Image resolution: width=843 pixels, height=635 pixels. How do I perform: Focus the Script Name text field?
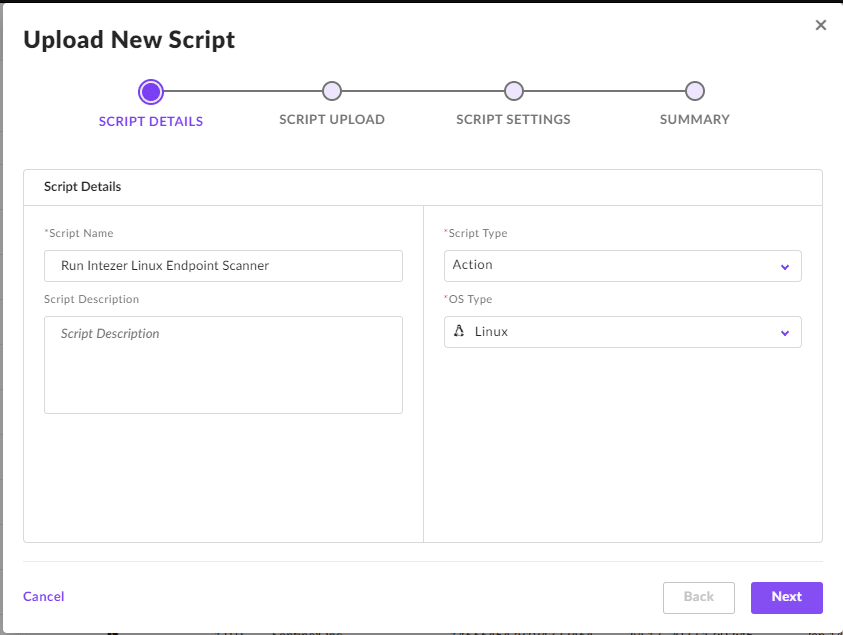pos(223,266)
